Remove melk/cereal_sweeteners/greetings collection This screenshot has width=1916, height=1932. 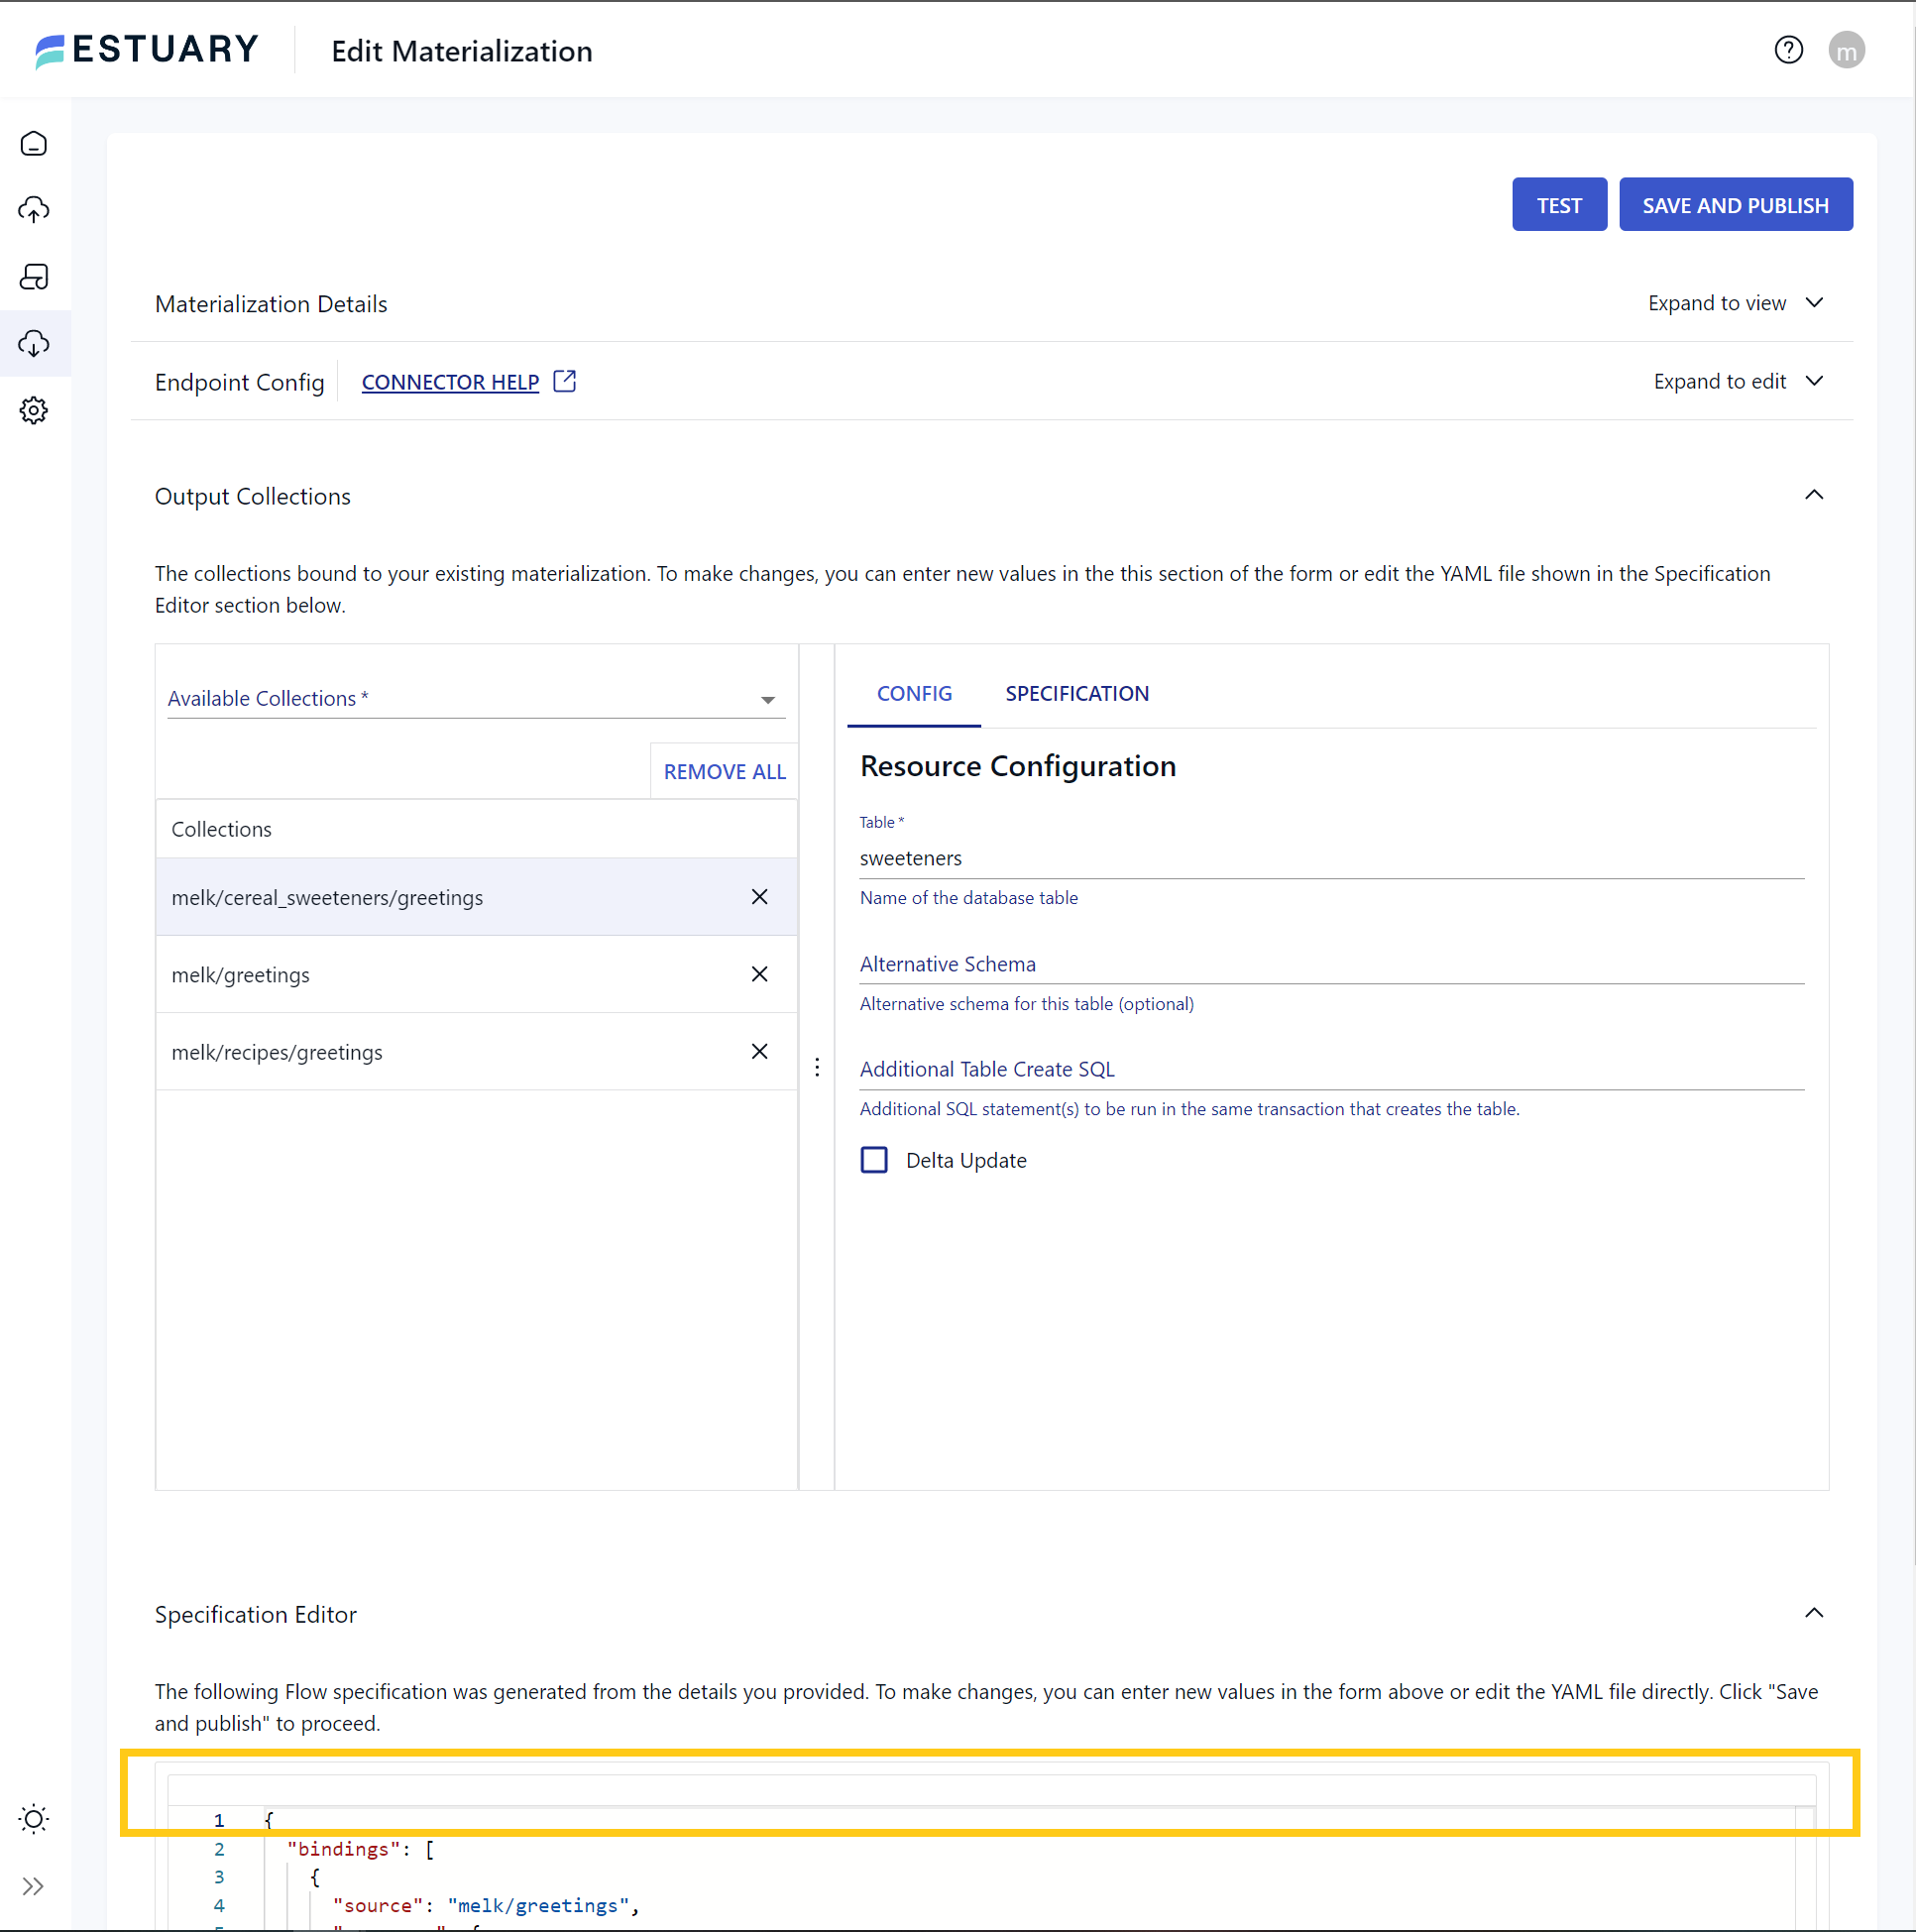pos(759,897)
